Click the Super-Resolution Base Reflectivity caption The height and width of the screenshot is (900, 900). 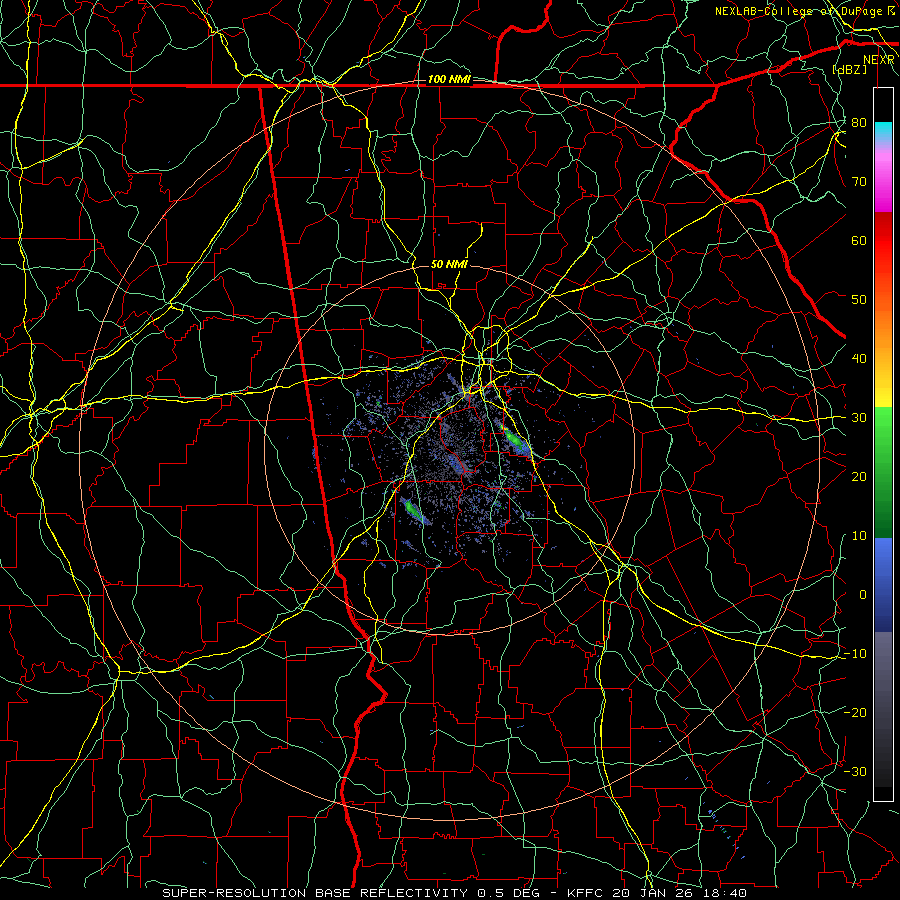pyautogui.click(x=455, y=893)
